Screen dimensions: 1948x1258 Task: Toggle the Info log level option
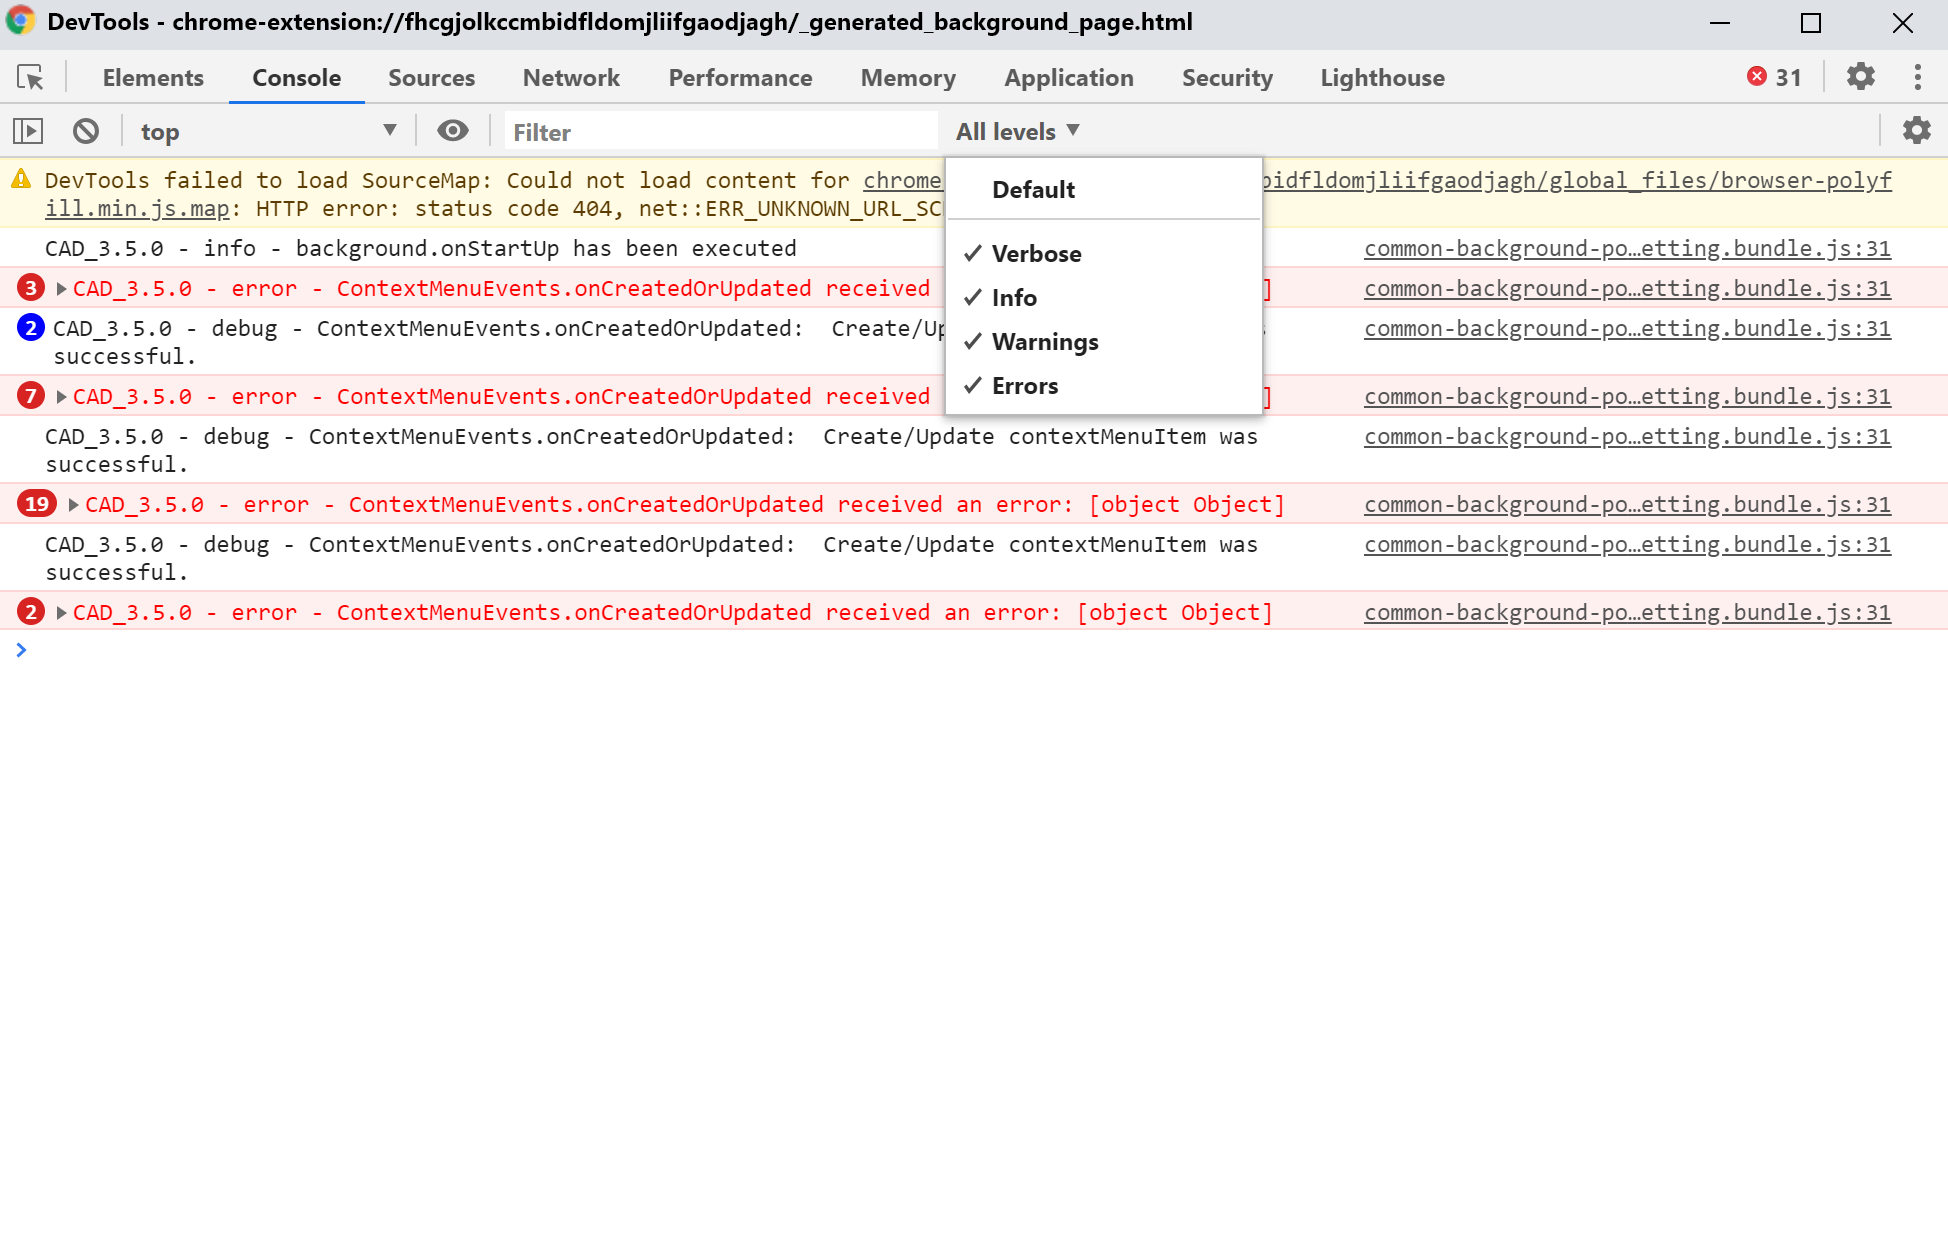pos(1014,298)
